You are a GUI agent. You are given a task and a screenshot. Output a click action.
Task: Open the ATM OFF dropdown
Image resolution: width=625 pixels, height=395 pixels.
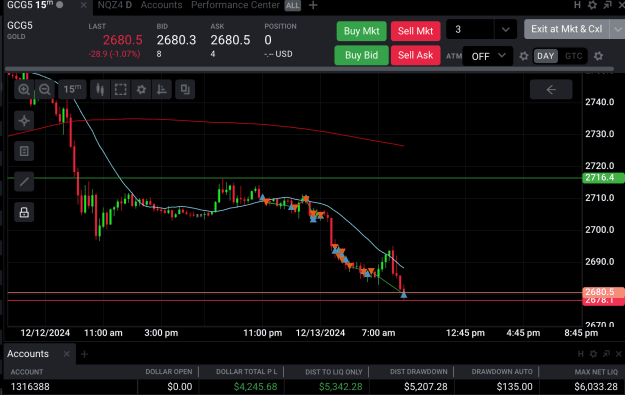(x=487, y=56)
